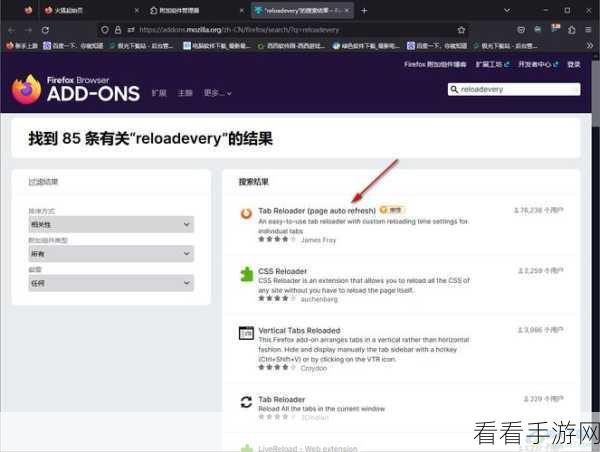The width and height of the screenshot is (600, 452).
Task: Open the Firefox hamburger application menu
Action: coord(588,30)
